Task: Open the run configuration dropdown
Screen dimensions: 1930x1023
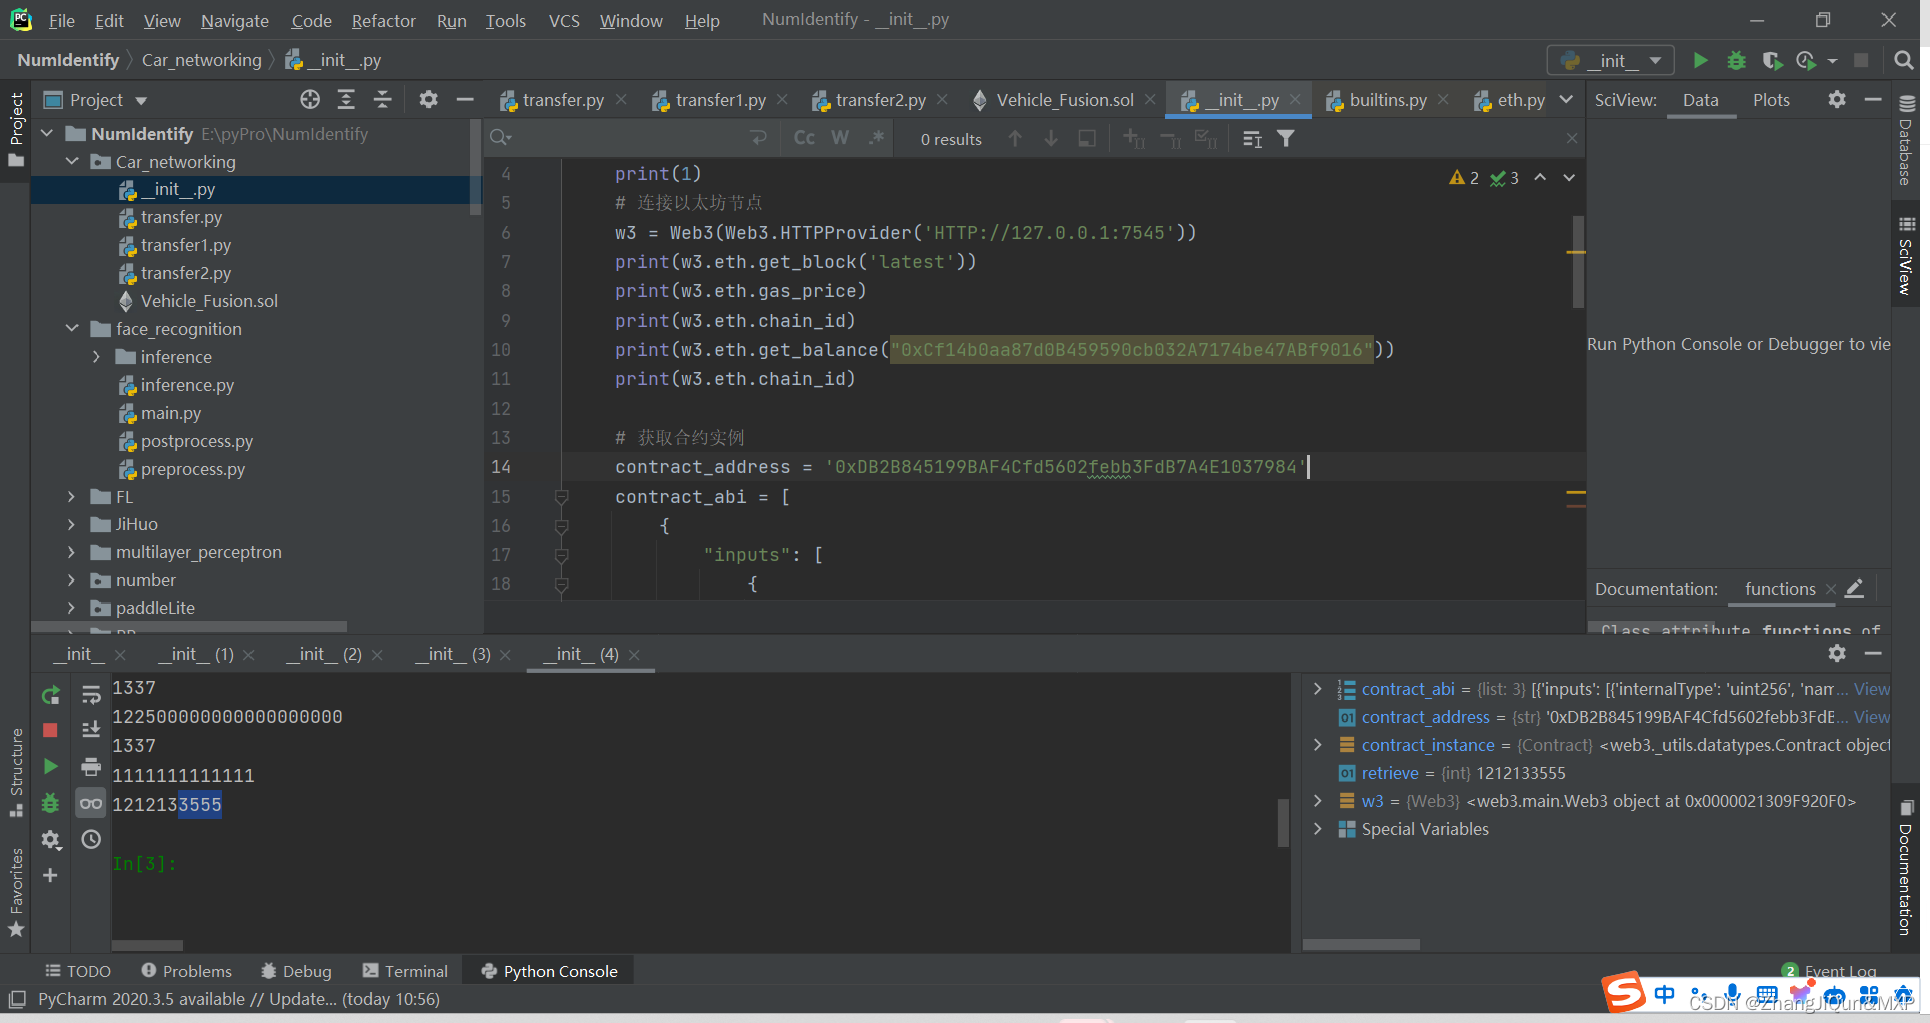Action: point(1611,60)
